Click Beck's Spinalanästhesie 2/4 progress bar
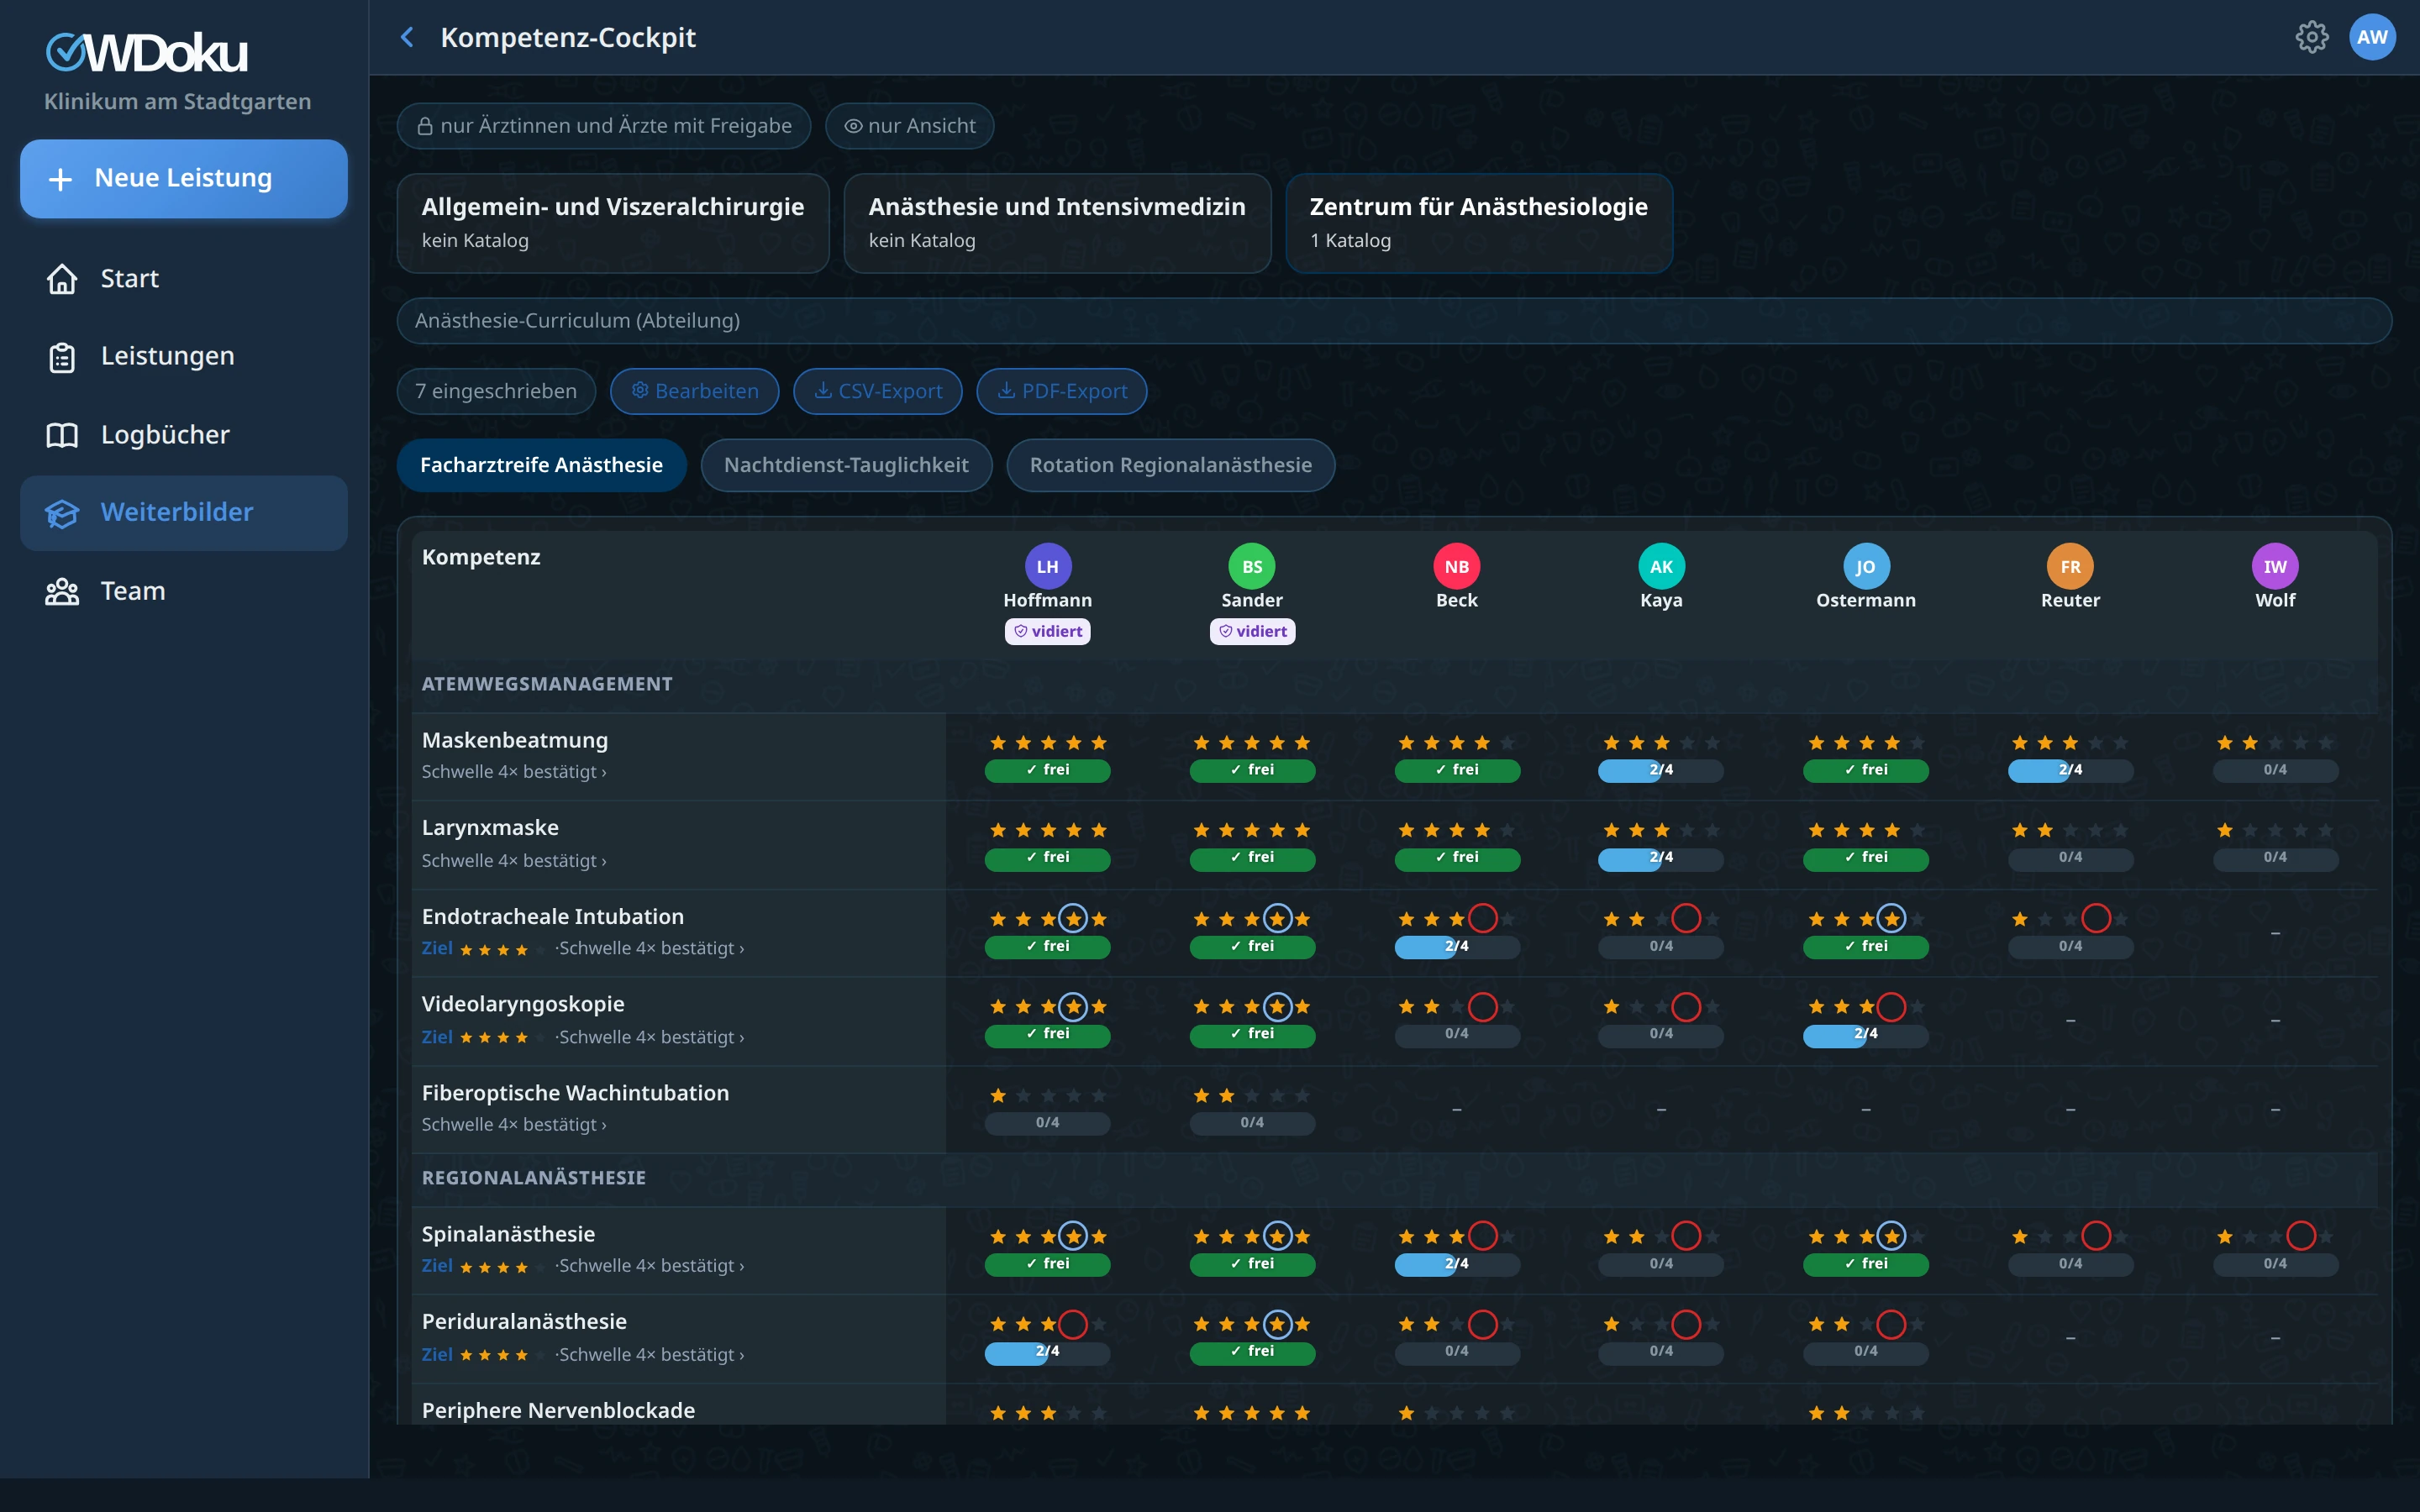This screenshot has height=1512, width=2420. [1456, 1264]
